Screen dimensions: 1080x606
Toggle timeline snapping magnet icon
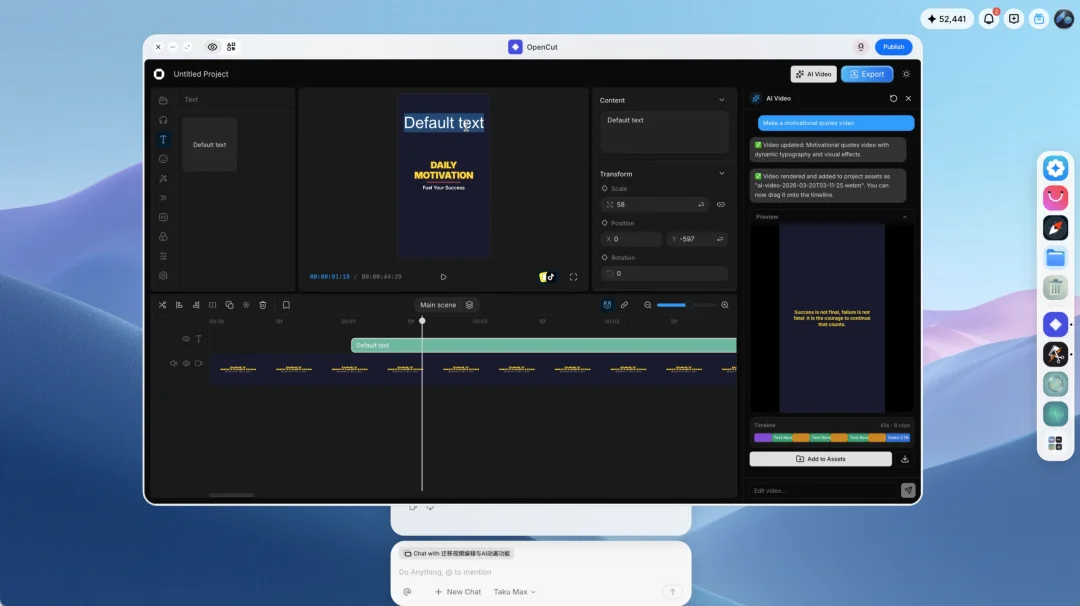coord(607,305)
